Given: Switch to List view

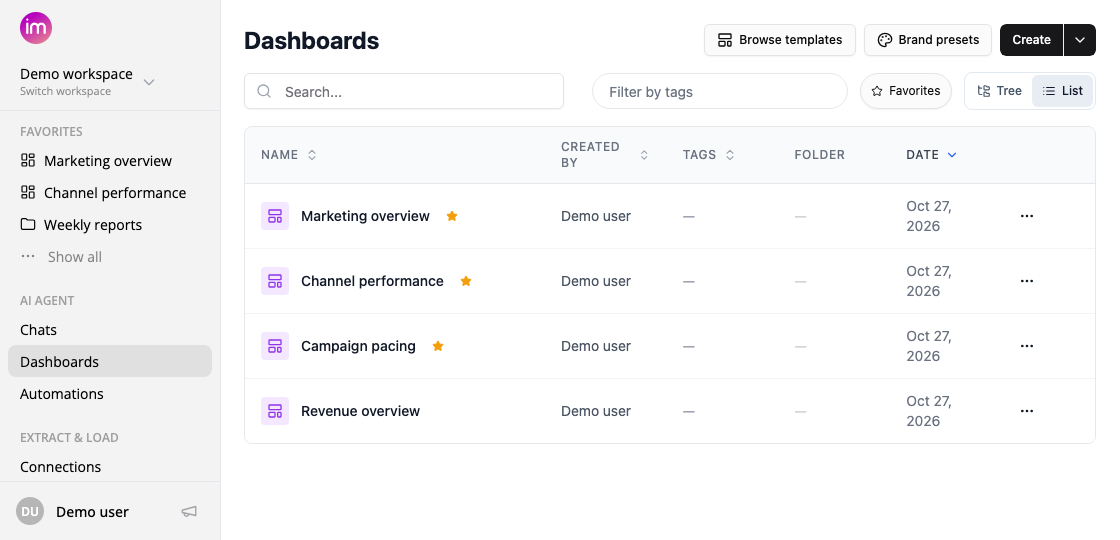Looking at the screenshot, I should (1062, 91).
